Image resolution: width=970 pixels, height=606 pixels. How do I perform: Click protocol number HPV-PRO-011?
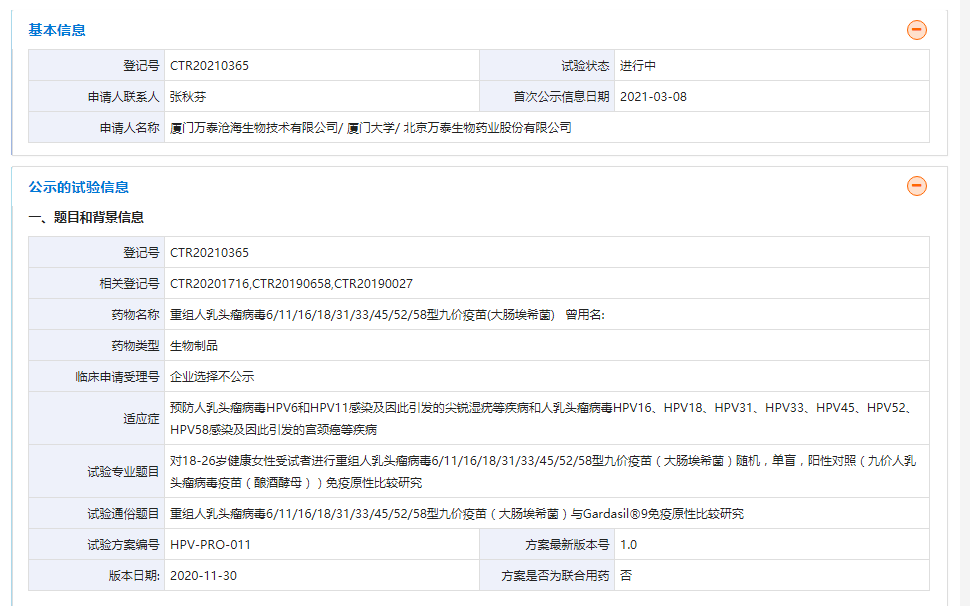(210, 545)
